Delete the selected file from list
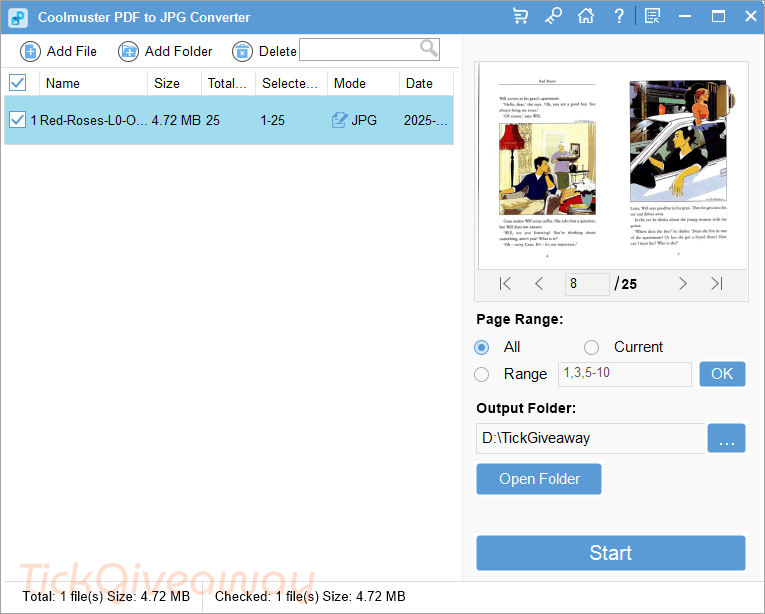765x614 pixels. (x=264, y=51)
